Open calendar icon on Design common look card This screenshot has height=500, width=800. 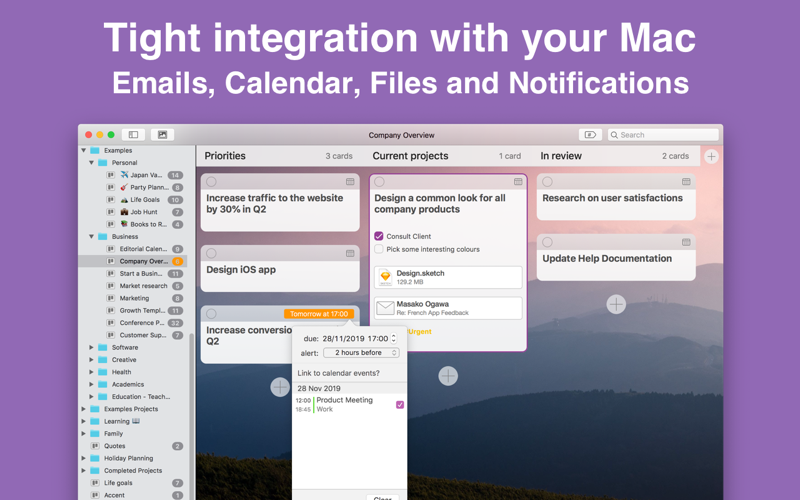click(518, 182)
